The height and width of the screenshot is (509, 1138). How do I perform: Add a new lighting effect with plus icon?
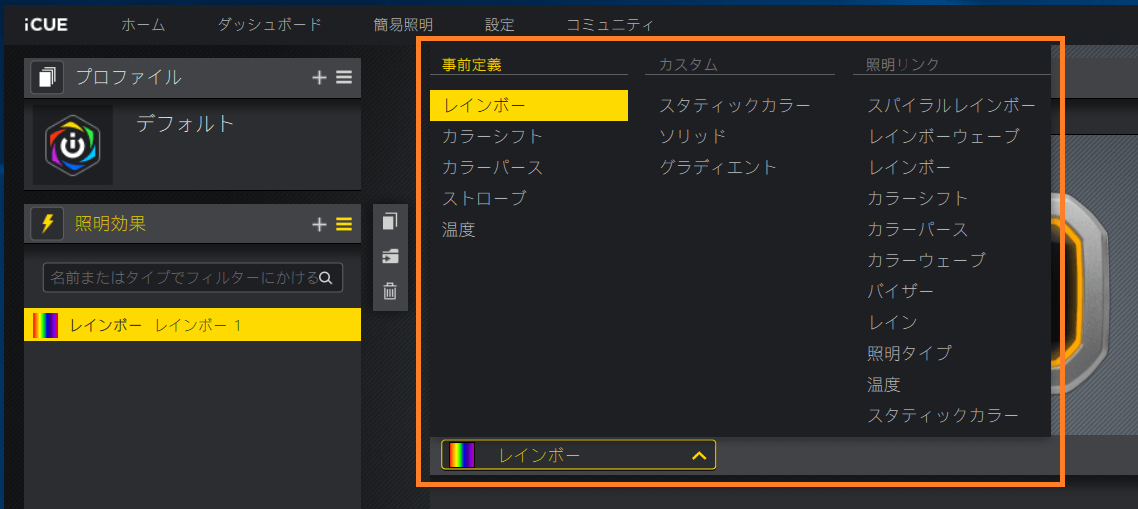319,225
